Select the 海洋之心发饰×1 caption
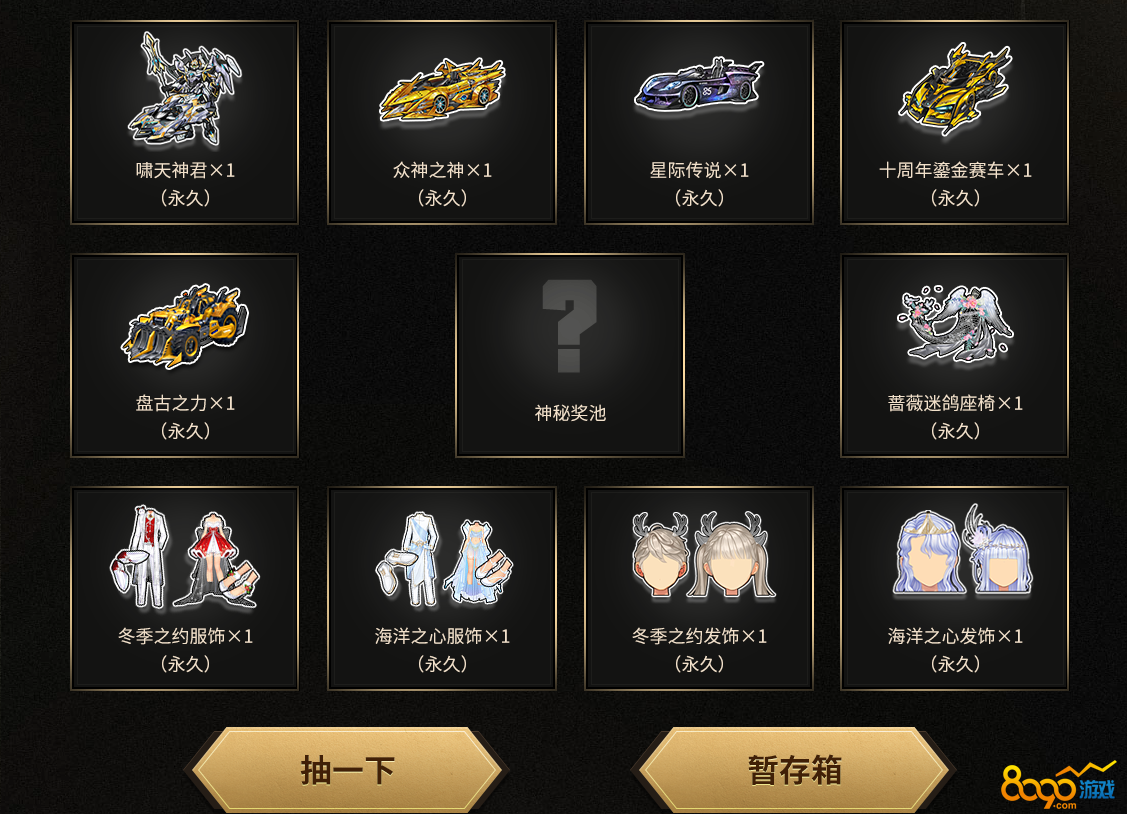The height and width of the screenshot is (814, 1127). pos(955,636)
